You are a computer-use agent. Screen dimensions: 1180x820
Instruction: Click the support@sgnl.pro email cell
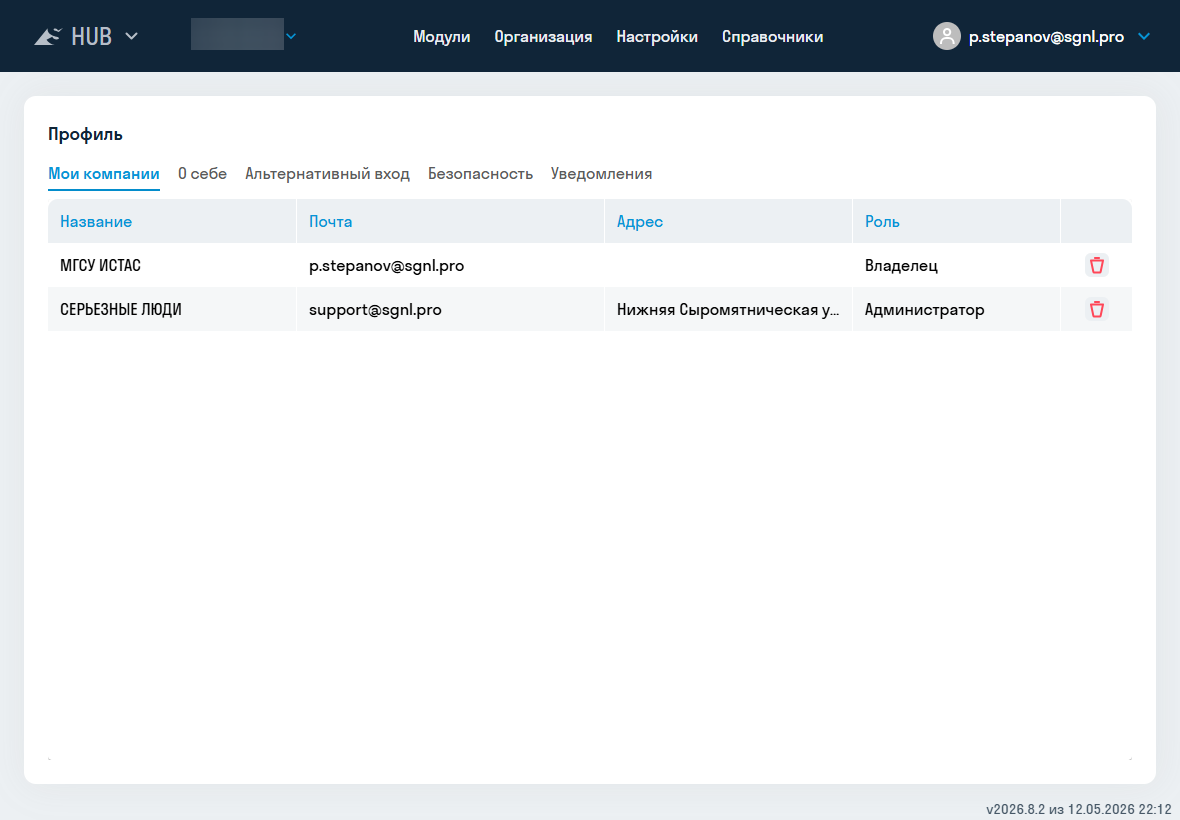(x=450, y=309)
